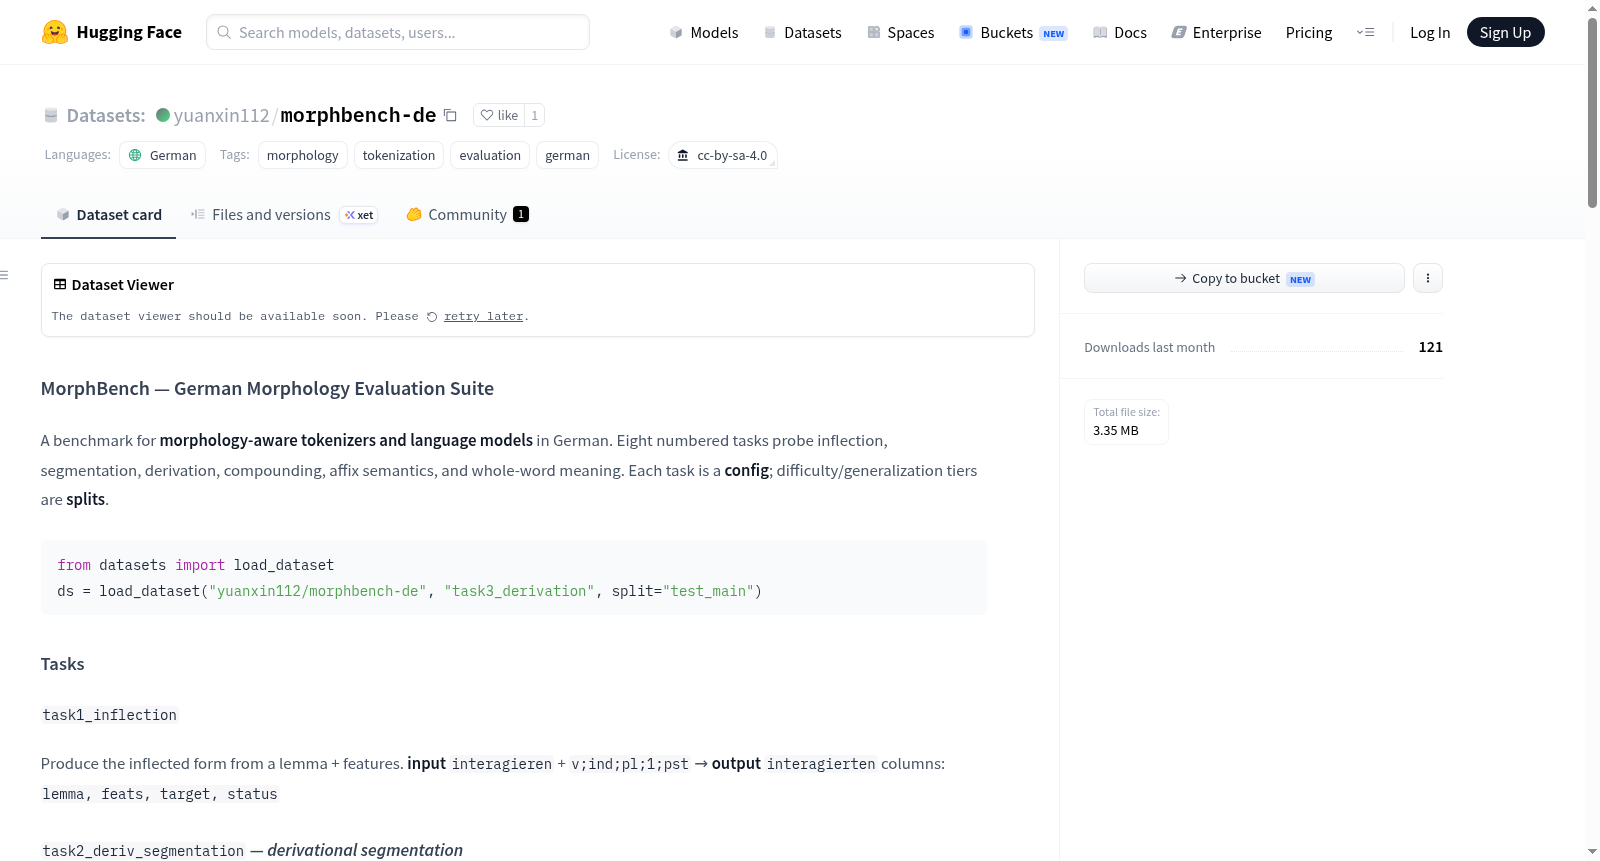Click the Log In link
Image resolution: width=1600 pixels, height=861 pixels.
pos(1430,33)
